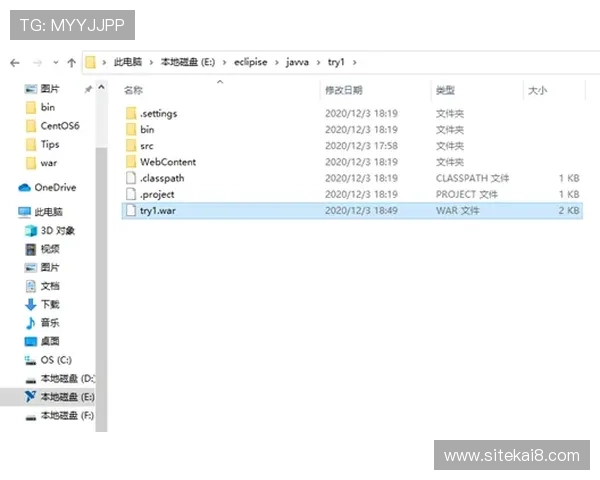The height and width of the screenshot is (480, 600).
Task: Select the try1.war file icon
Action: pos(131,210)
